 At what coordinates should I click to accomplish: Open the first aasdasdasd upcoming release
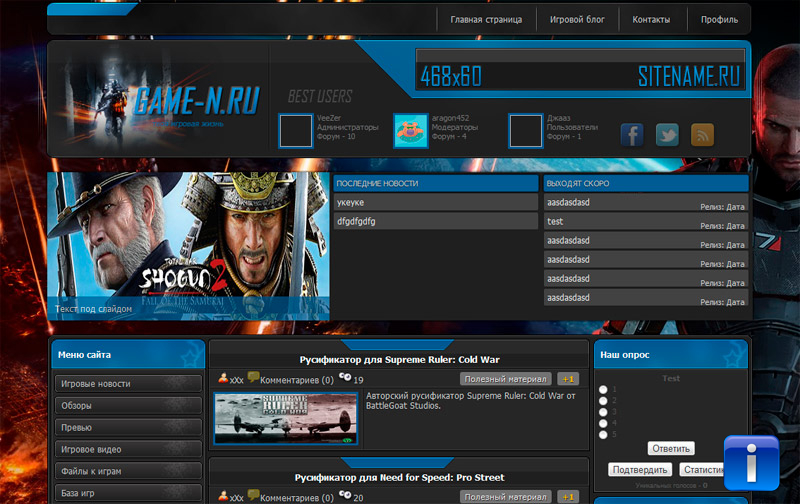click(x=646, y=203)
